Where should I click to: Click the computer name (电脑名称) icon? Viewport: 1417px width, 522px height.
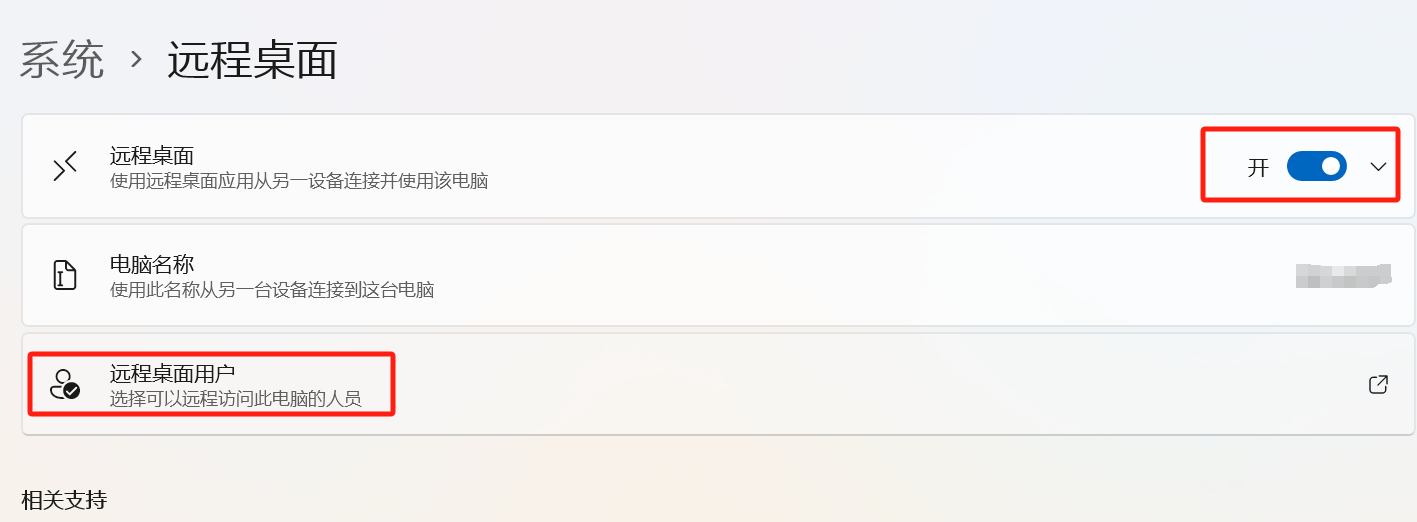65,275
